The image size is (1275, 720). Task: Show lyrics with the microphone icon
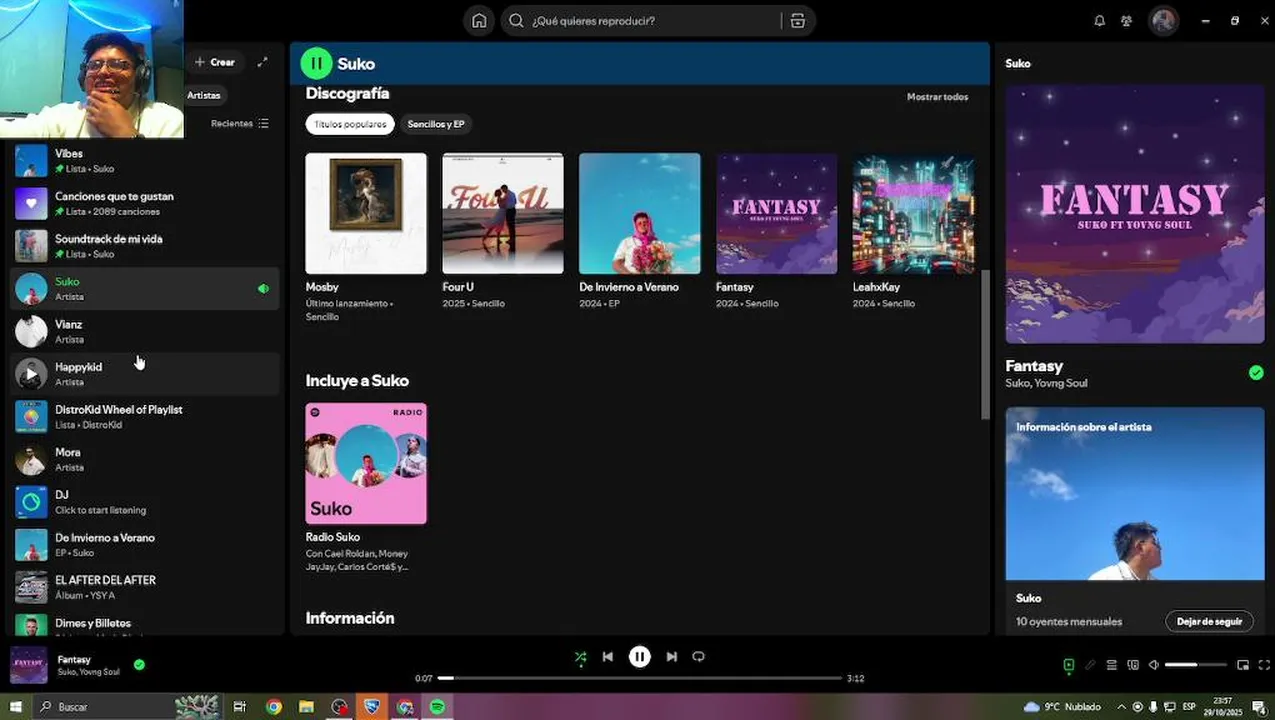point(1090,665)
